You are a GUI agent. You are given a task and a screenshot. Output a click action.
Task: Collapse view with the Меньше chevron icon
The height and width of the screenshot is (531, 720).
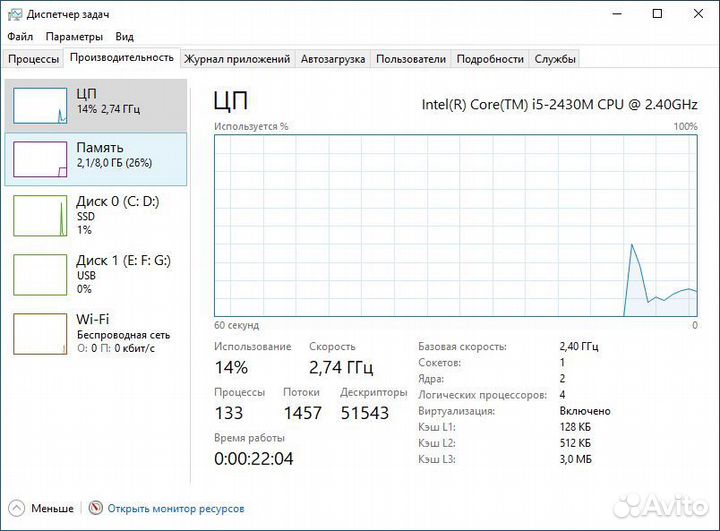(17, 508)
